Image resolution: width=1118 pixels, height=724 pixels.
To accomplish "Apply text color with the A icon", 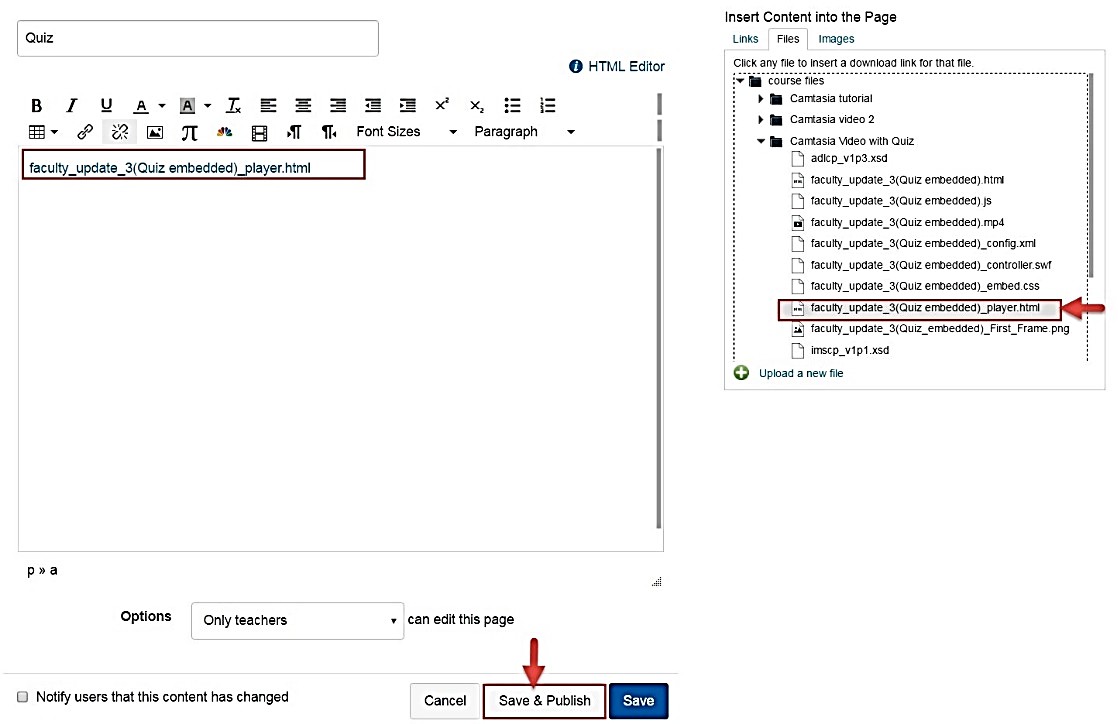I will pyautogui.click(x=141, y=106).
